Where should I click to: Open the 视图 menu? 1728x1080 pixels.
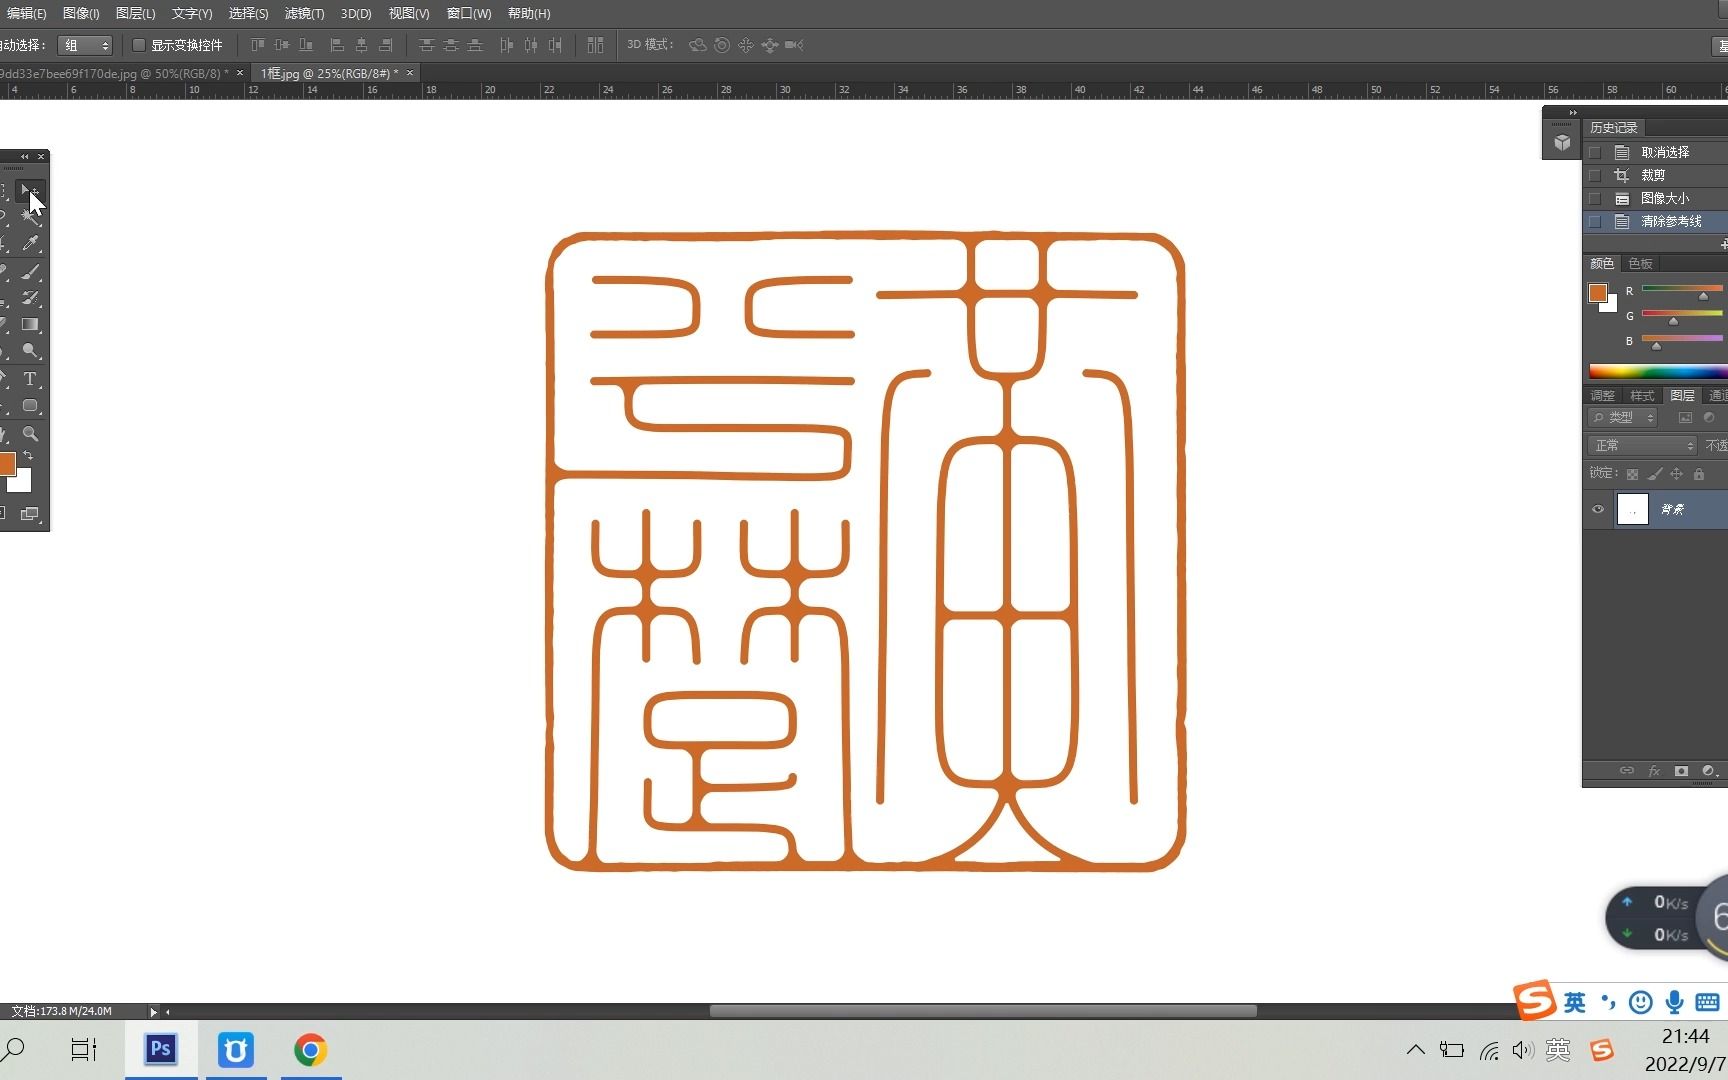click(409, 13)
